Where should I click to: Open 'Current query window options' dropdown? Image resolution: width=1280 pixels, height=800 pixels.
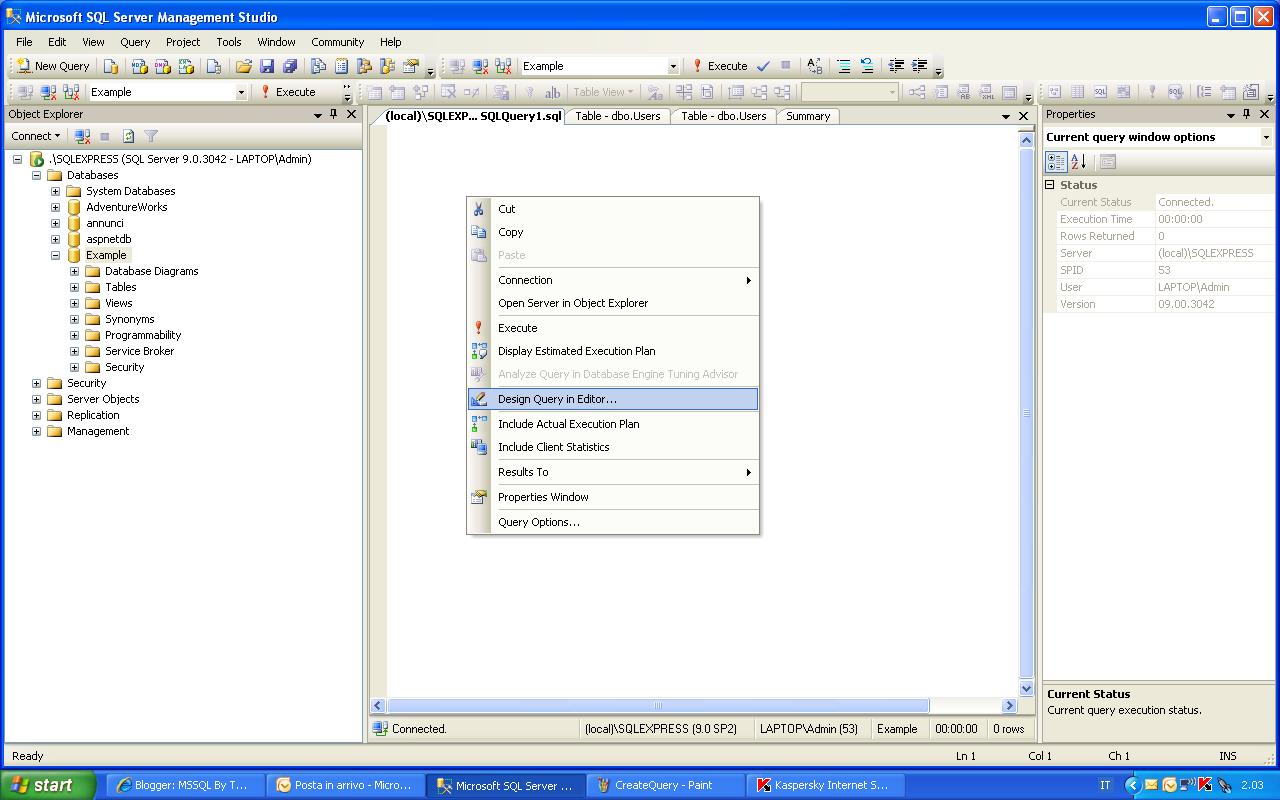coord(1265,137)
